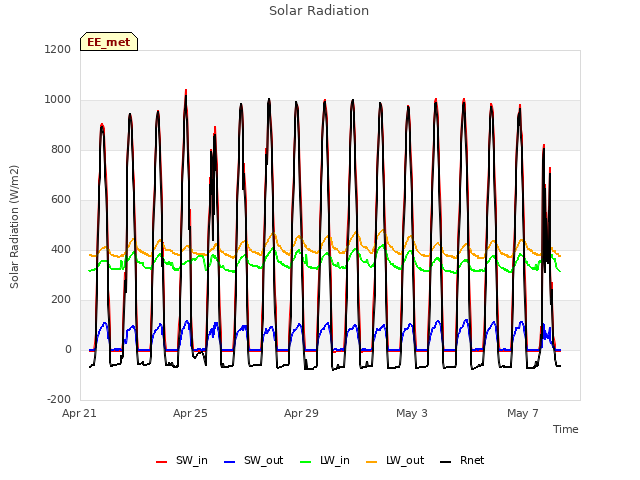Click the 400 y-axis tick label
Screen dimensions: 640x480
pyautogui.click(x=61, y=249)
